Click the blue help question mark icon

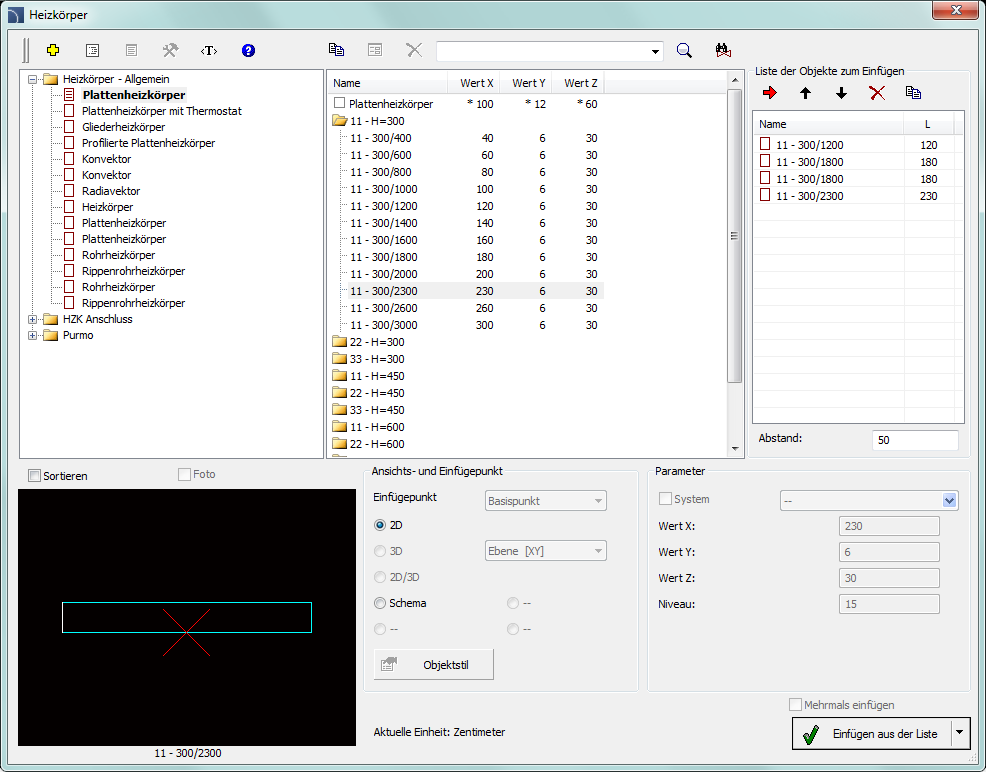click(x=249, y=50)
